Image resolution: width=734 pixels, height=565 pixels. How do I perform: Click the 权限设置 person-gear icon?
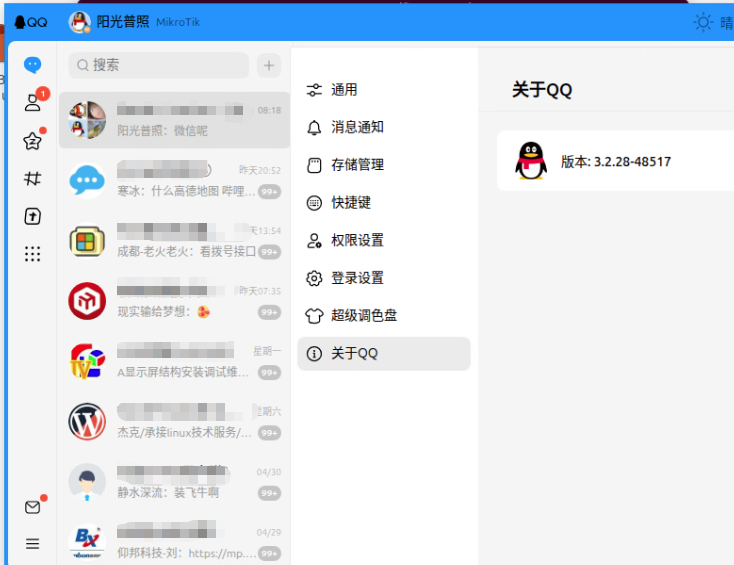coord(314,241)
